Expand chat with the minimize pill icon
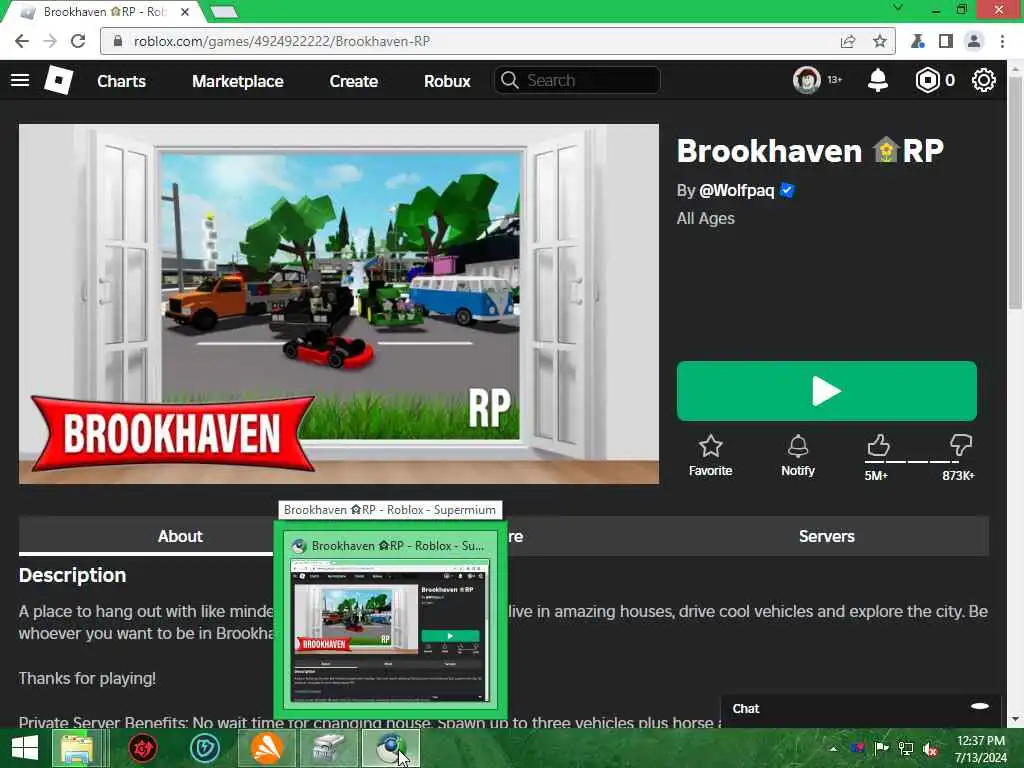Image resolution: width=1024 pixels, height=768 pixels. pos(980,707)
